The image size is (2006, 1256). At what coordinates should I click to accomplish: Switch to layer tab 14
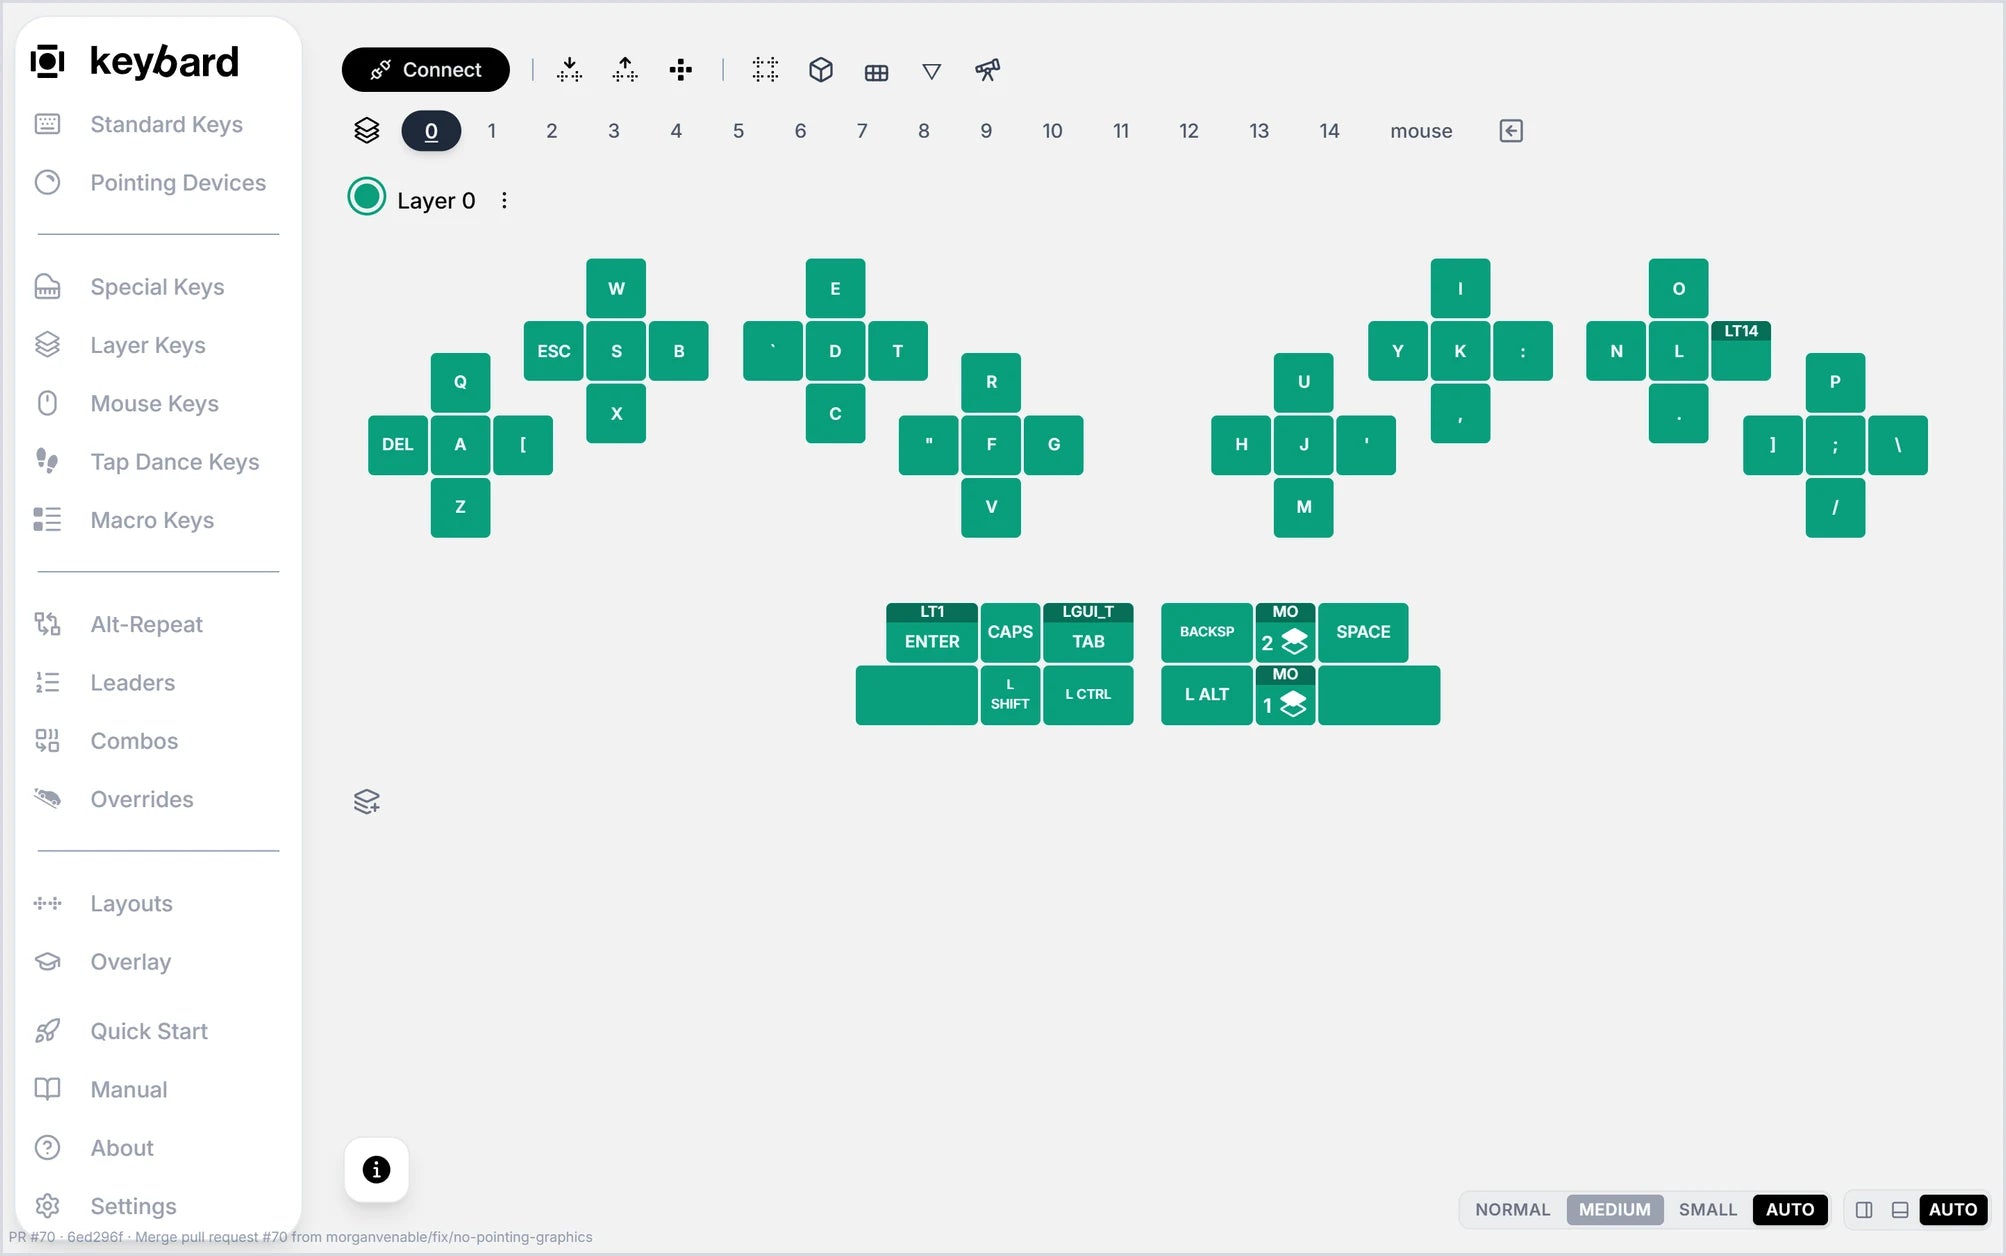pyautogui.click(x=1329, y=131)
